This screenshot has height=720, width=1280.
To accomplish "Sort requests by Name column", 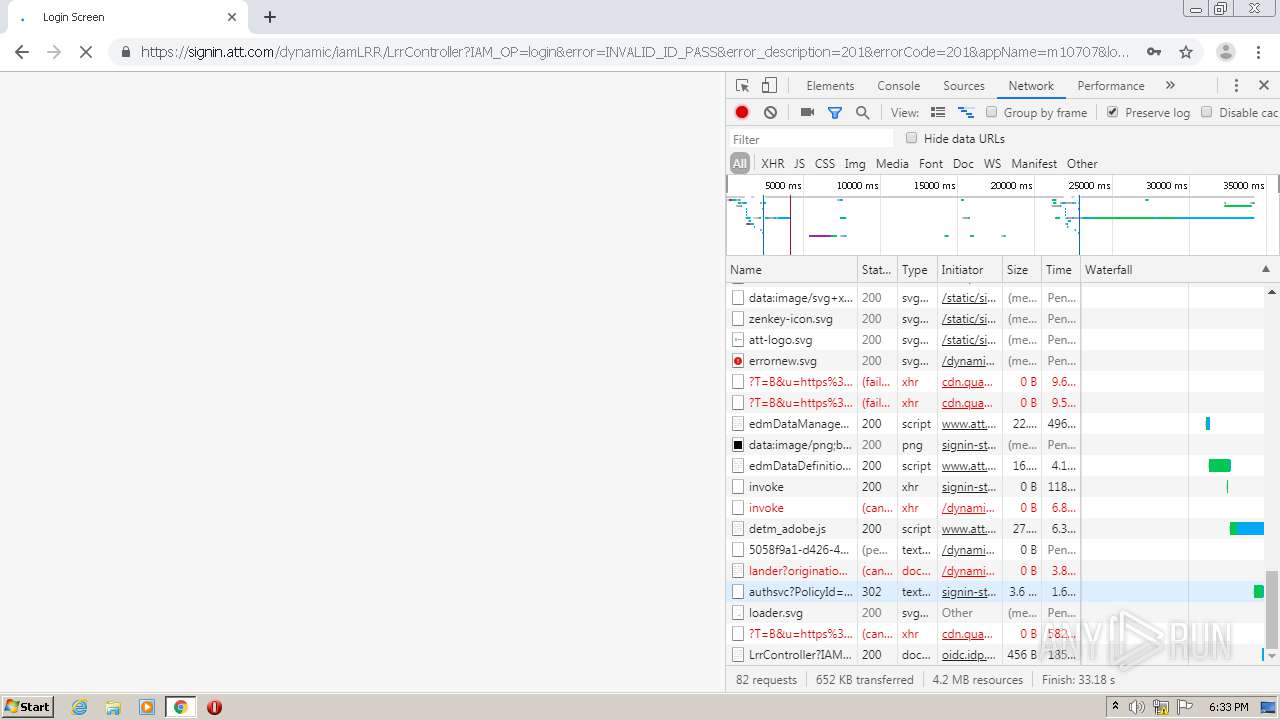I will click(792, 270).
